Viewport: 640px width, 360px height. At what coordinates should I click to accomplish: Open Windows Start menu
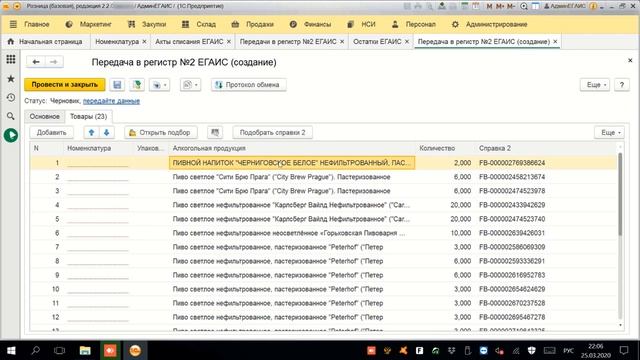click(11, 350)
